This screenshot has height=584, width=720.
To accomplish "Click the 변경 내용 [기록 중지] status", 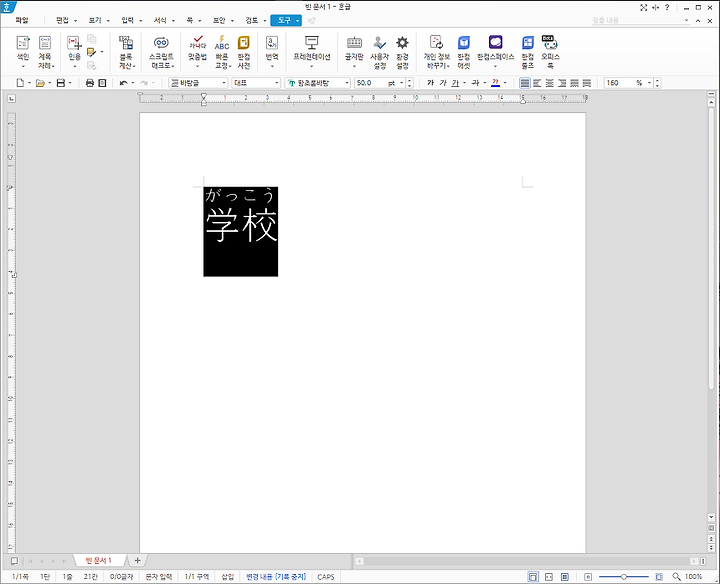I will click(x=276, y=577).
